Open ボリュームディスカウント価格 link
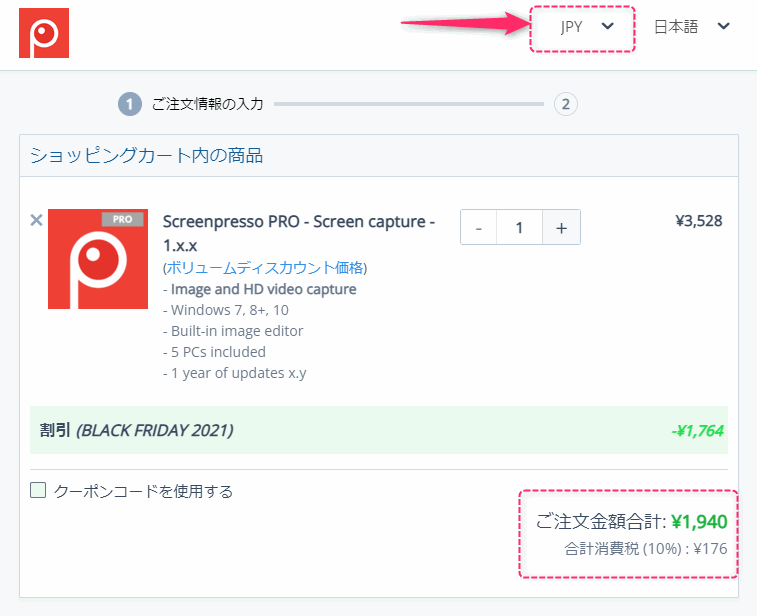This screenshot has height=616, width=757. click(x=265, y=267)
